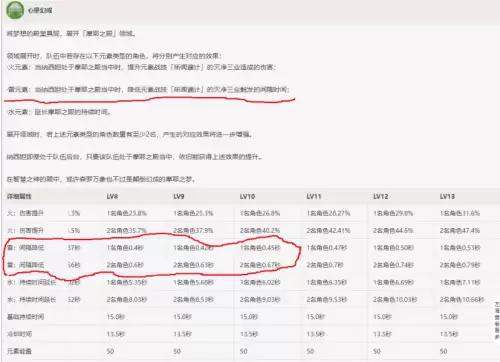Viewport: 500px width, 362px height.
Task: Select the LV8 column header
Action: [112, 196]
